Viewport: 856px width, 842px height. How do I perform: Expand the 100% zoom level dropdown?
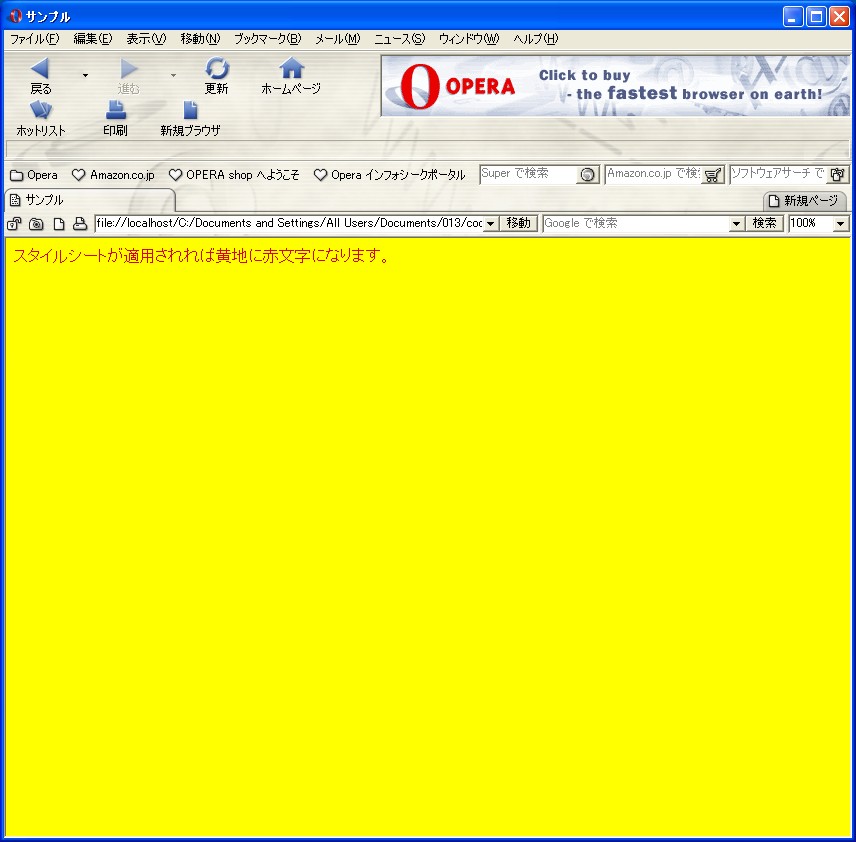[840, 224]
